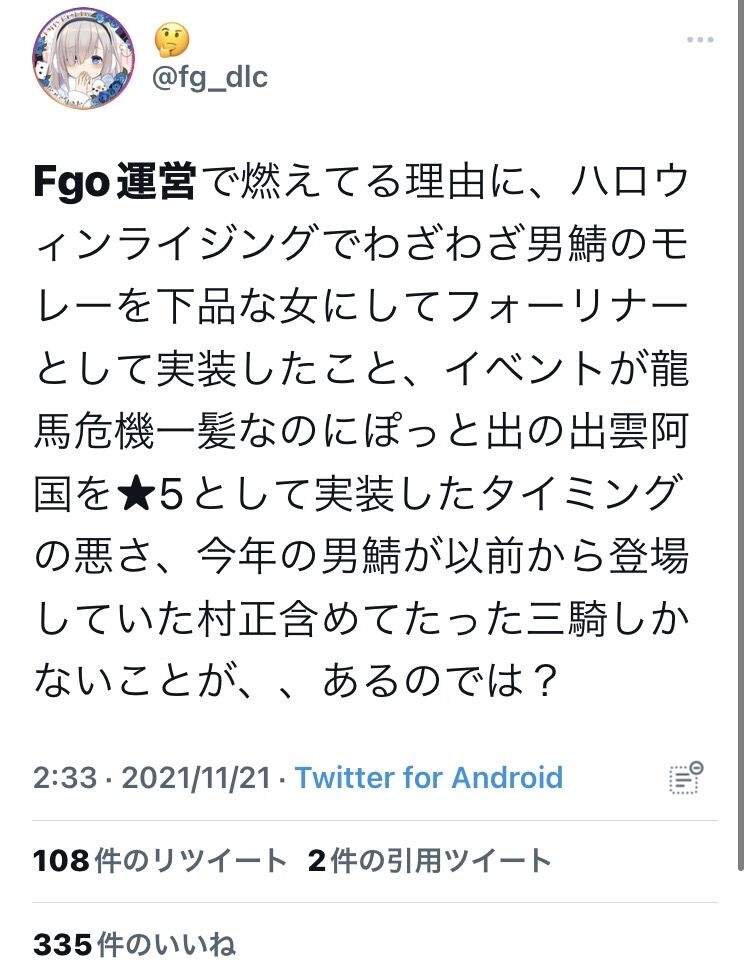View the 108件のリツイート list

pyautogui.click(x=160, y=861)
